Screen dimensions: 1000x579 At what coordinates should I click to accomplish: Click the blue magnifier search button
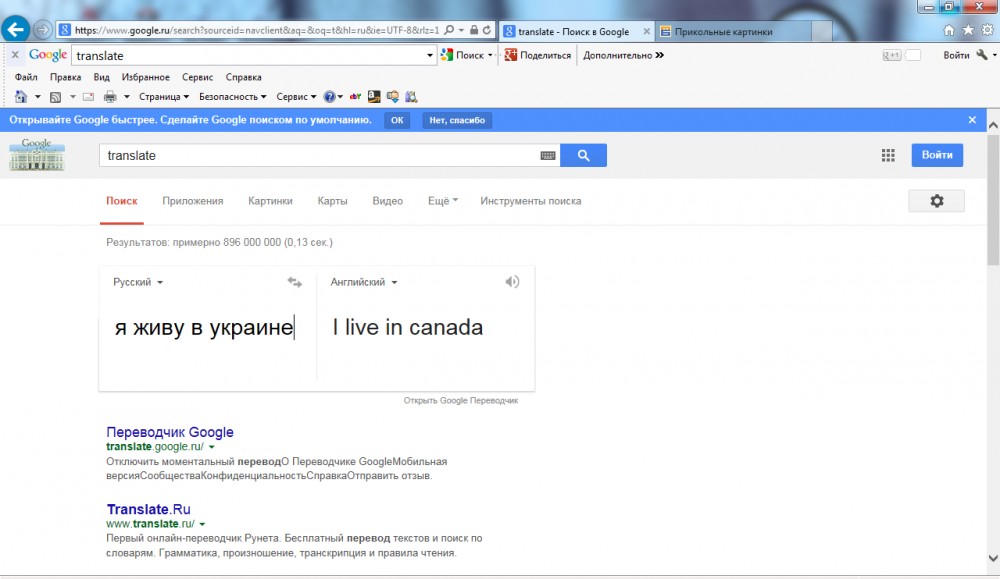point(583,155)
